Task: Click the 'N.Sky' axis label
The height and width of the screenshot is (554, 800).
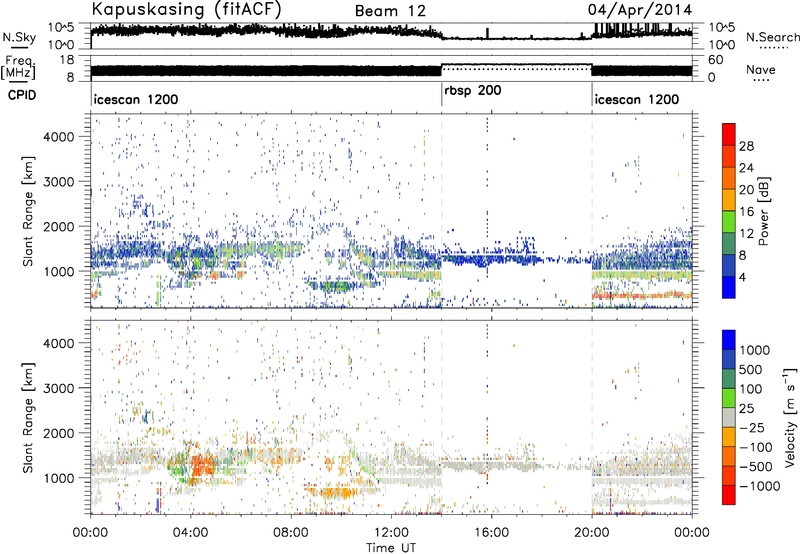Action: pyautogui.click(x=19, y=37)
